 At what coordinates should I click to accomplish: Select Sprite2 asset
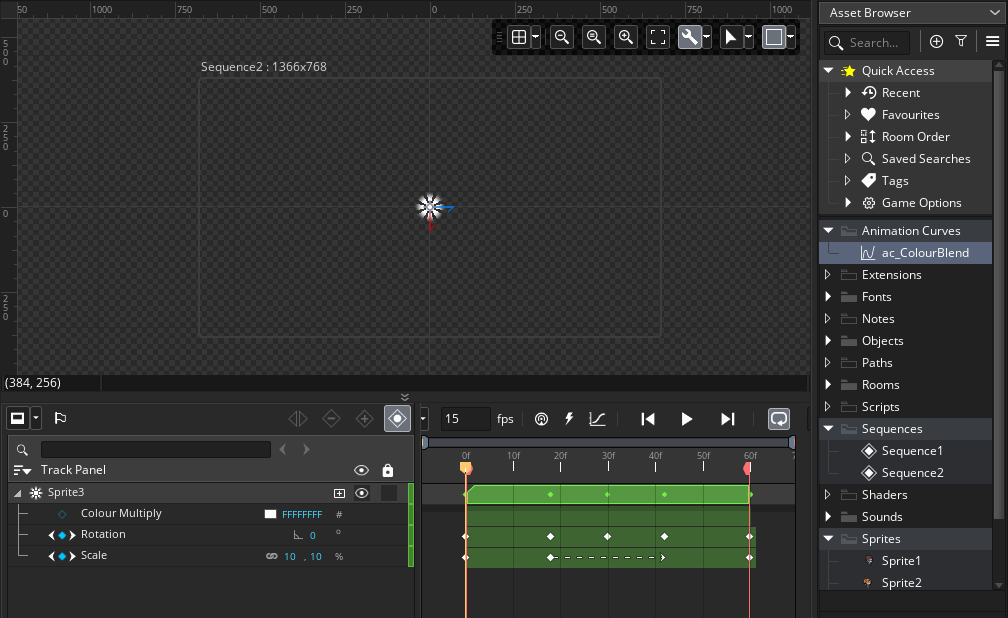click(901, 583)
